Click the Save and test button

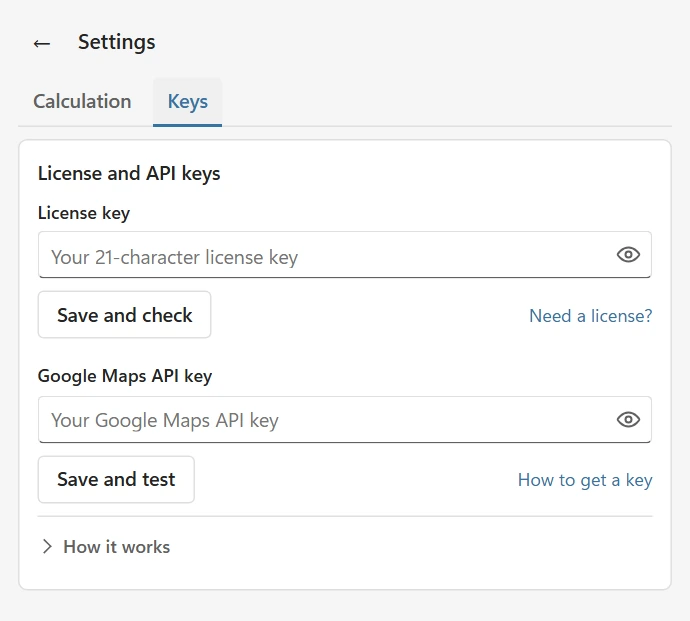(116, 479)
